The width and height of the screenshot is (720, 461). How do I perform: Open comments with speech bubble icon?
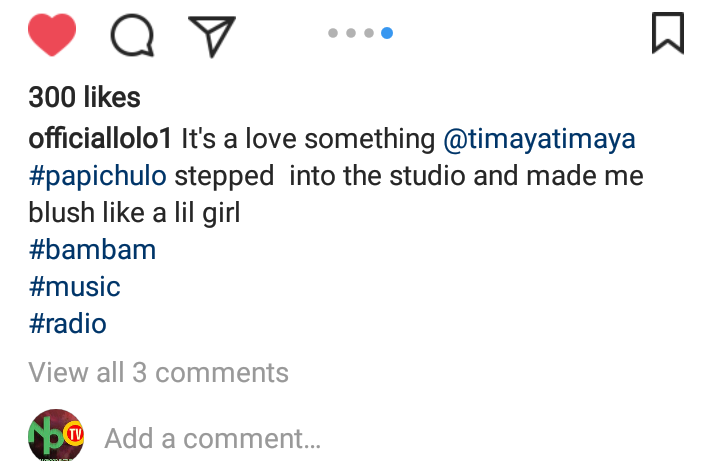[132, 36]
